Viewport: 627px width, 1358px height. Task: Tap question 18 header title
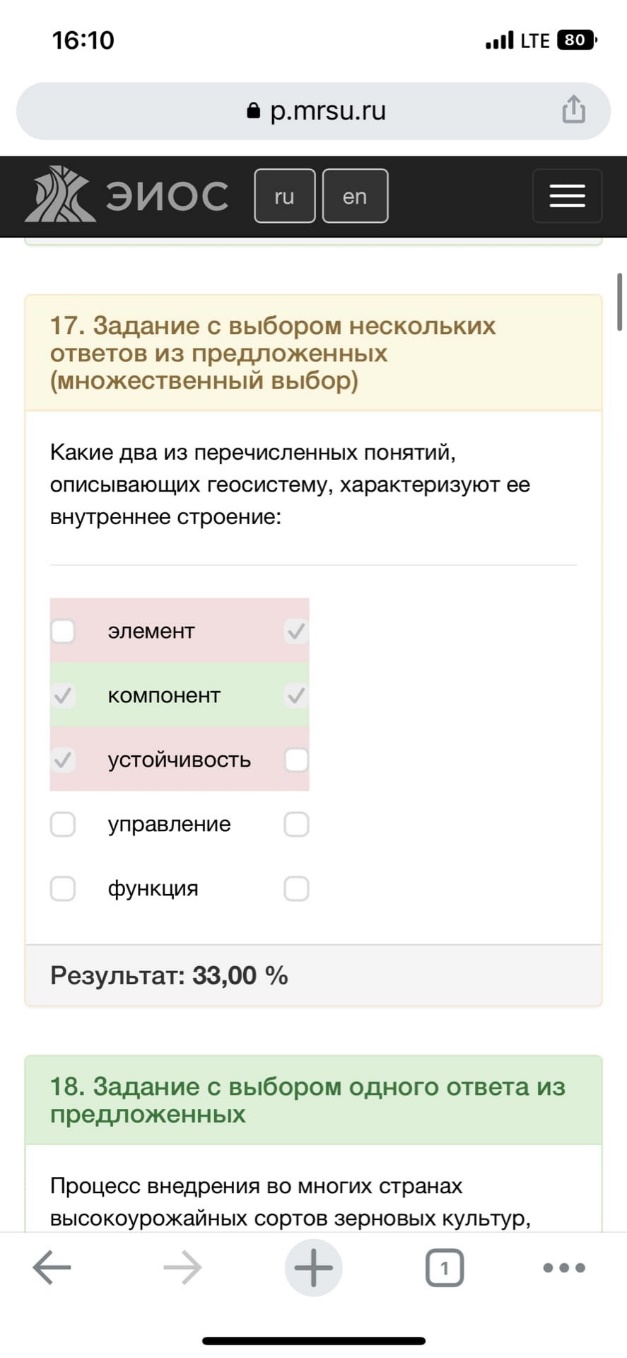coord(308,1100)
